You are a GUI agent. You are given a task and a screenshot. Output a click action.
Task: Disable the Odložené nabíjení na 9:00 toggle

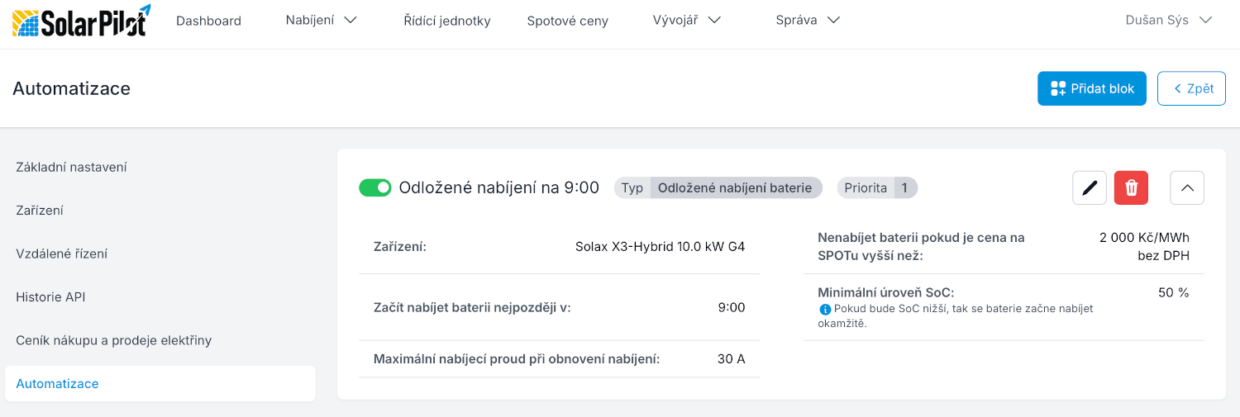pyautogui.click(x=375, y=188)
